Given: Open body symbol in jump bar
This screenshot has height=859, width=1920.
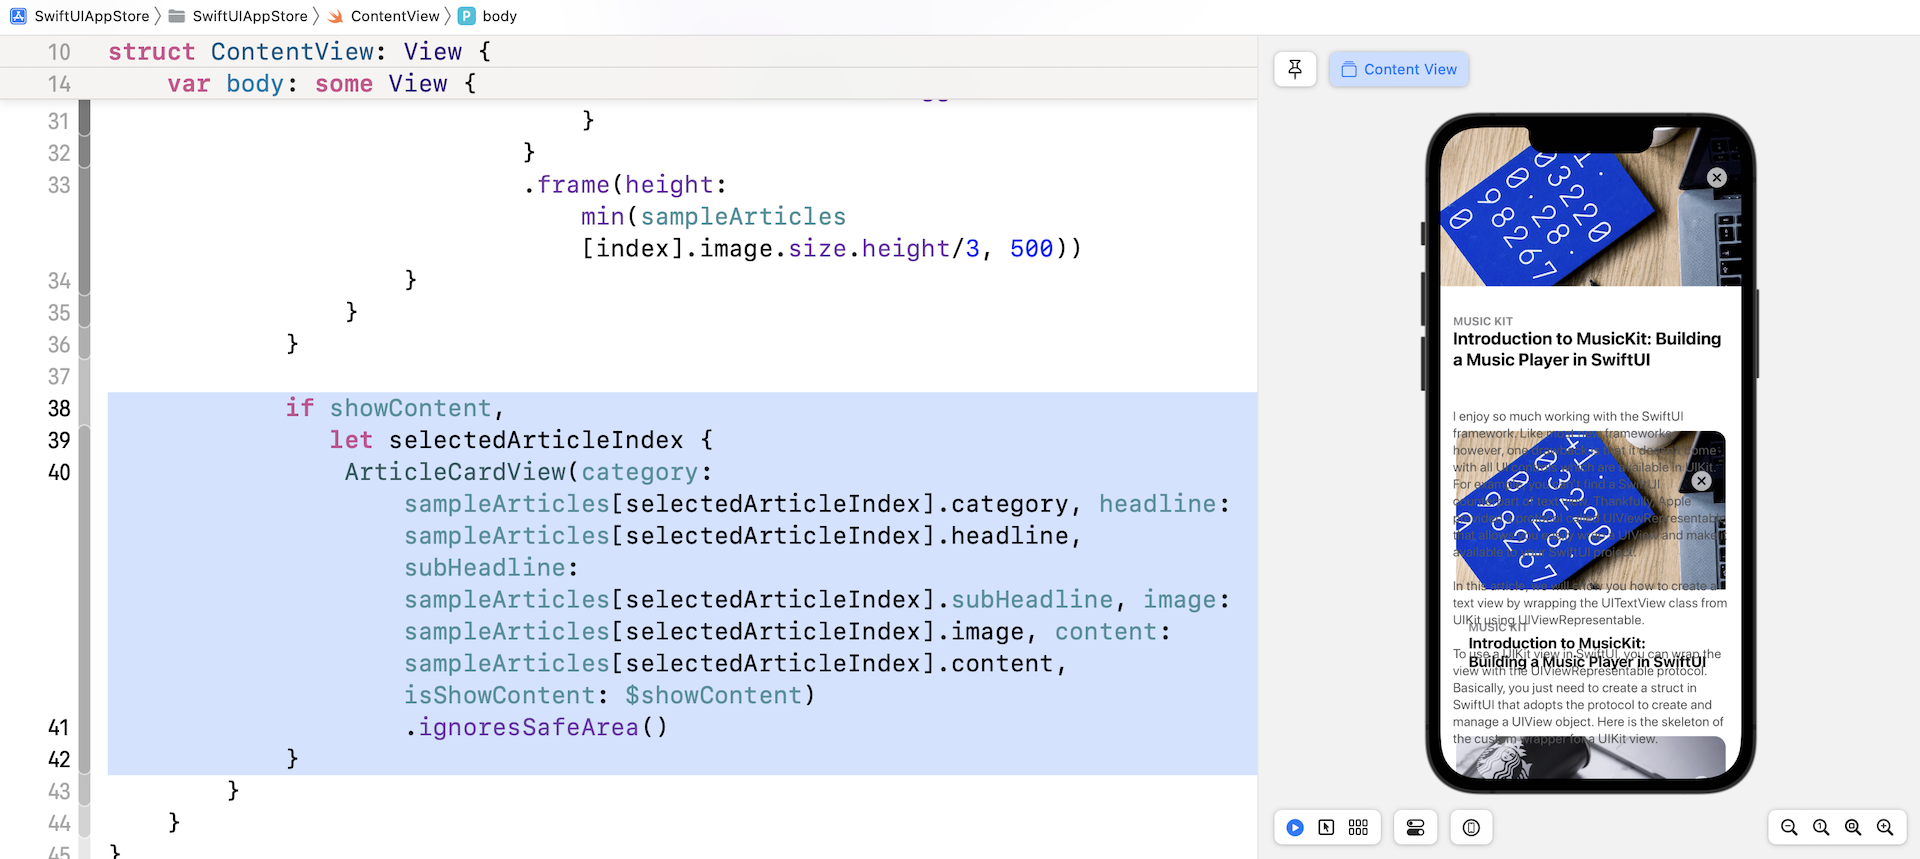Looking at the screenshot, I should click(x=489, y=16).
